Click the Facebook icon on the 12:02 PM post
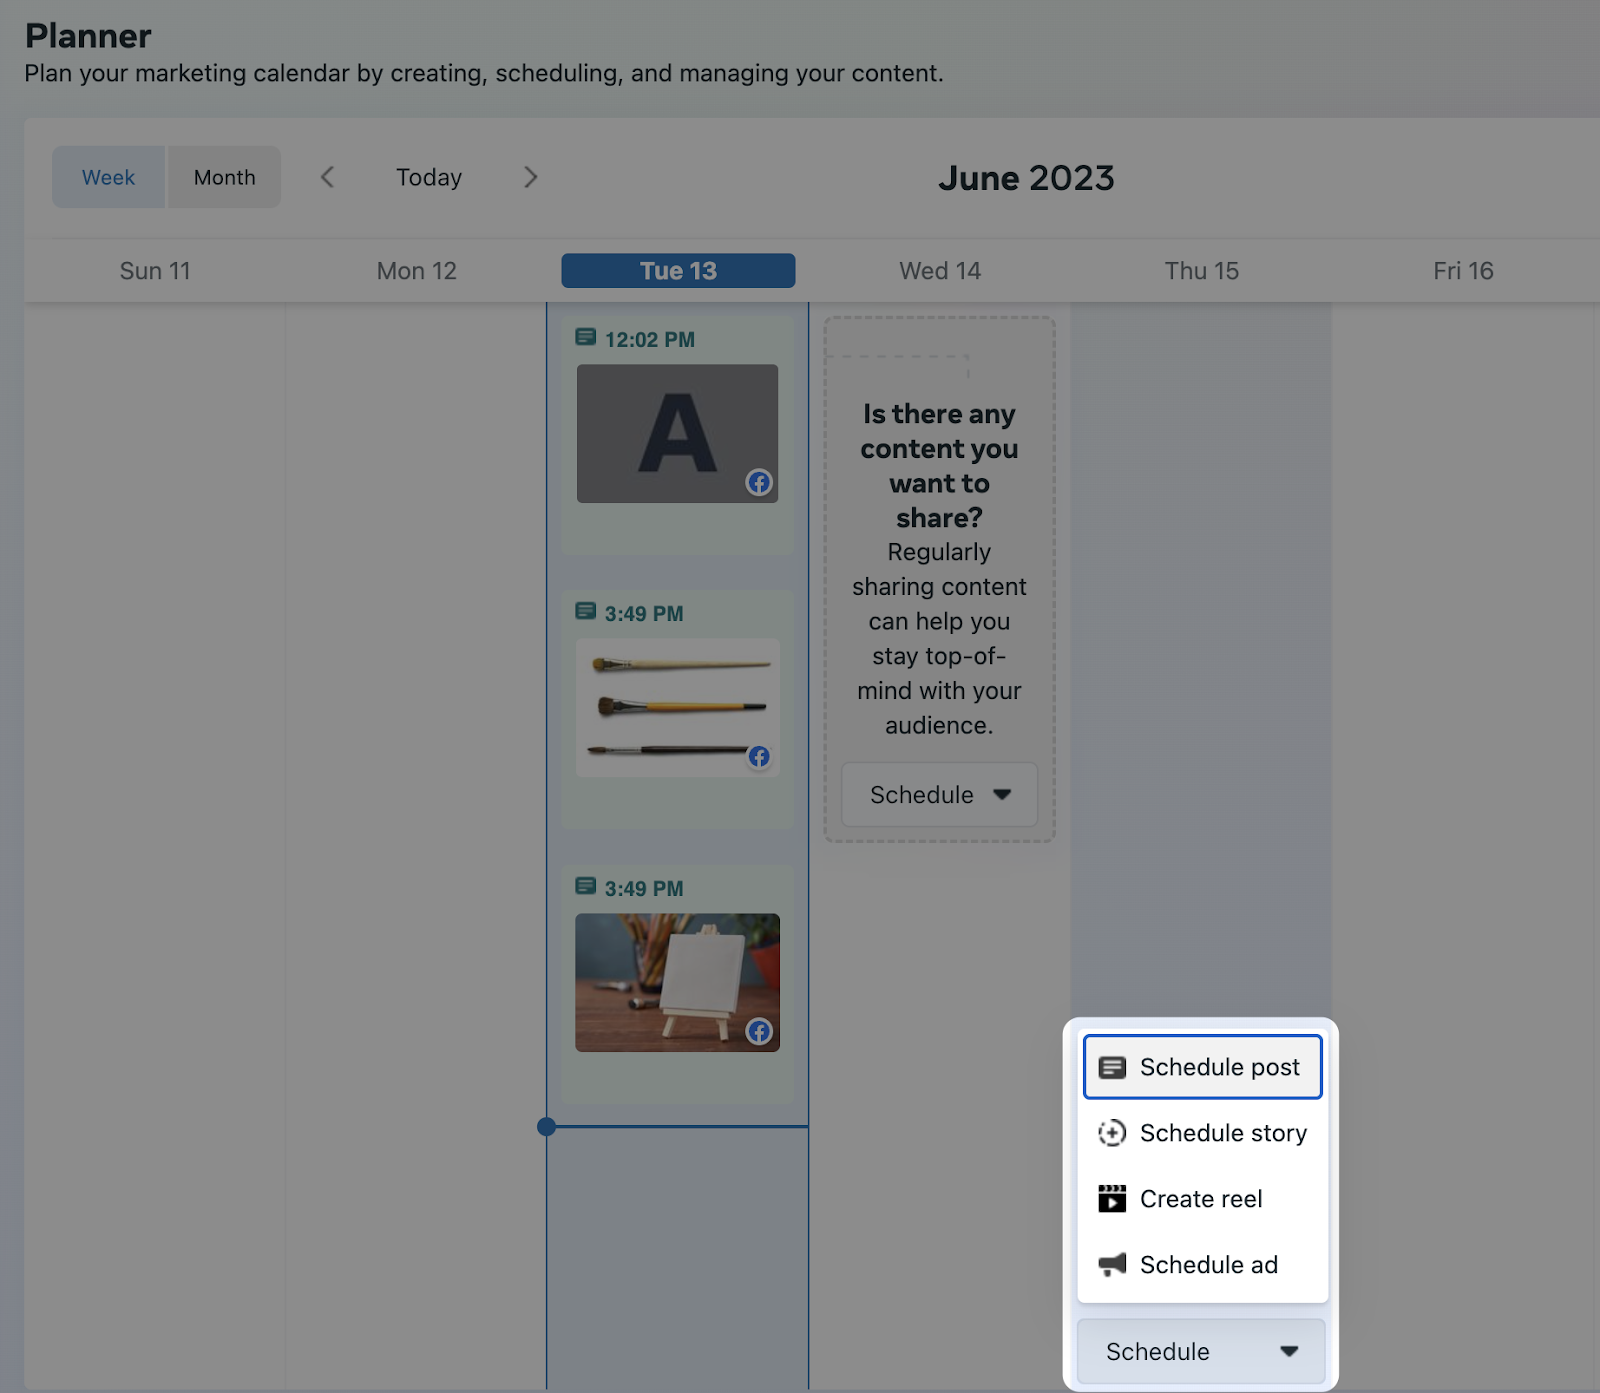 [x=759, y=483]
